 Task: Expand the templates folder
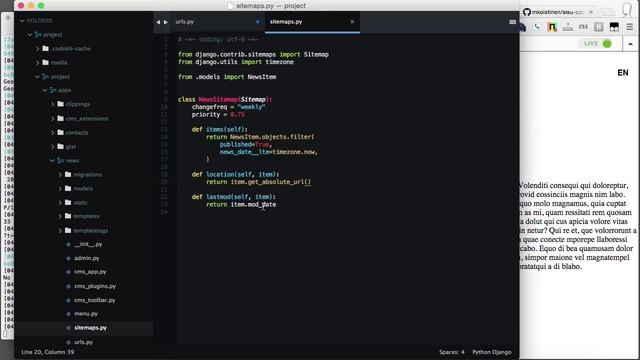coord(60,216)
